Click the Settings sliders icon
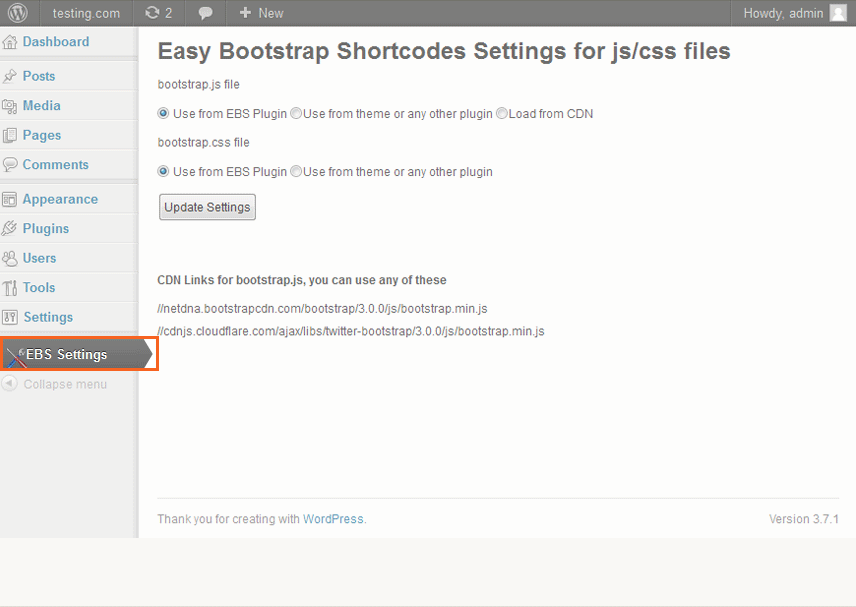Viewport: 856px width, 607px height. point(10,317)
